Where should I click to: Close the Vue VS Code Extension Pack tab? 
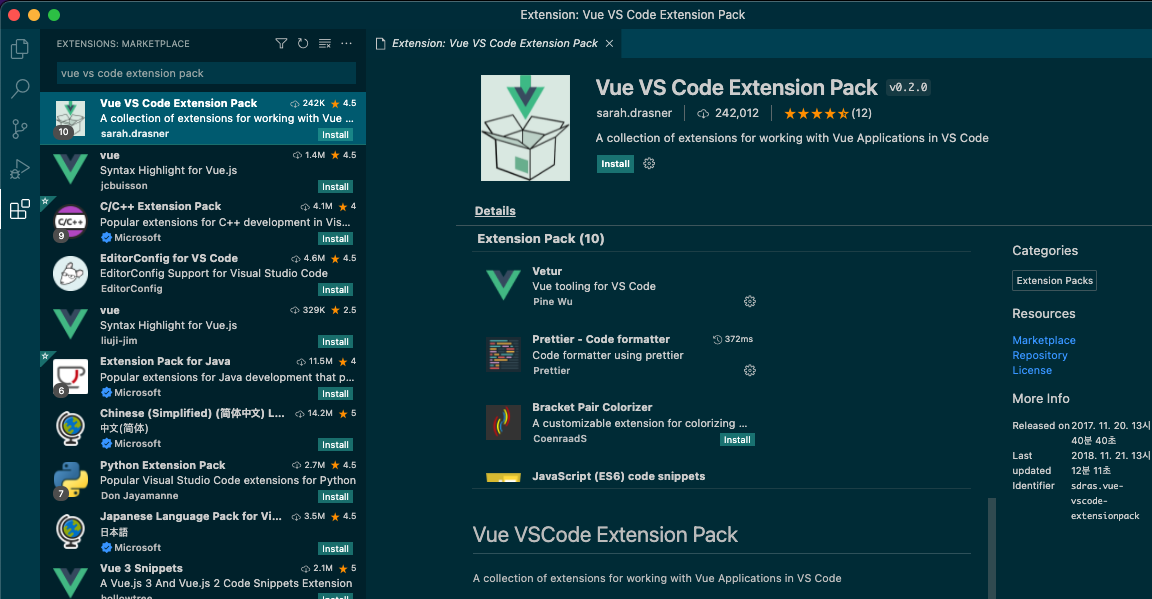point(609,43)
